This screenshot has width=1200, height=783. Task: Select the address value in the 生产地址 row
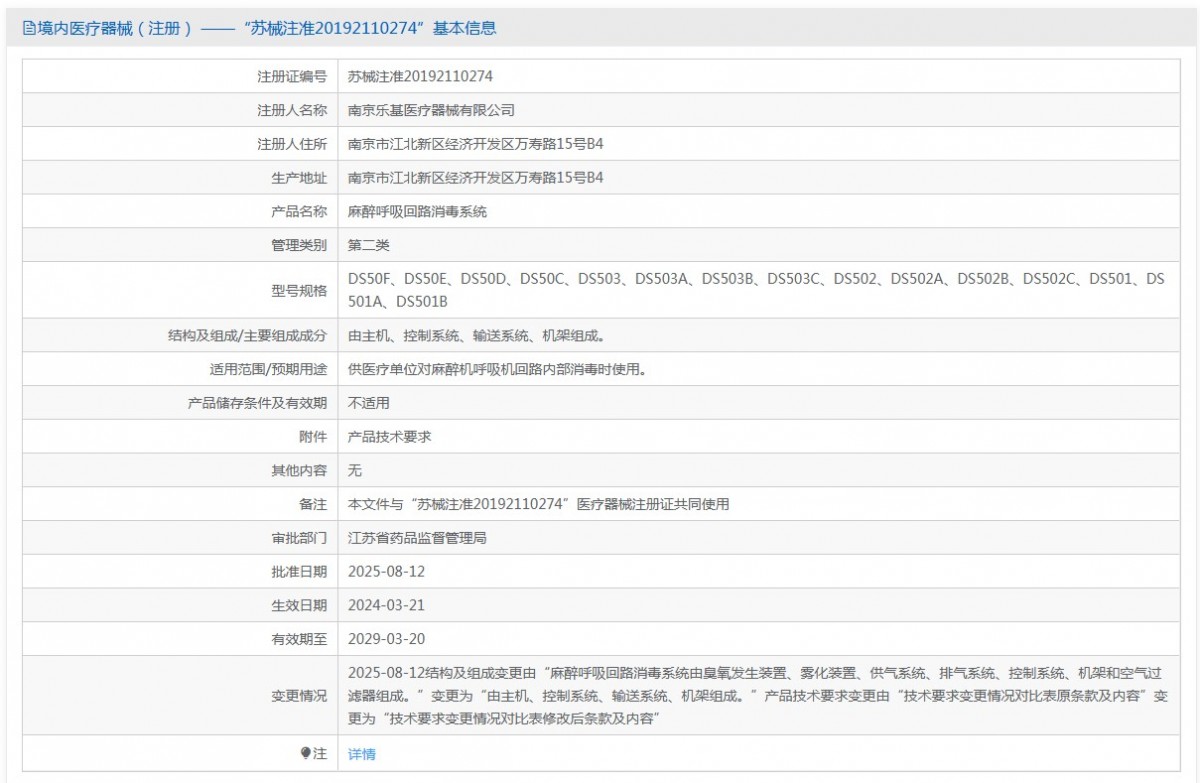pyautogui.click(x=475, y=178)
